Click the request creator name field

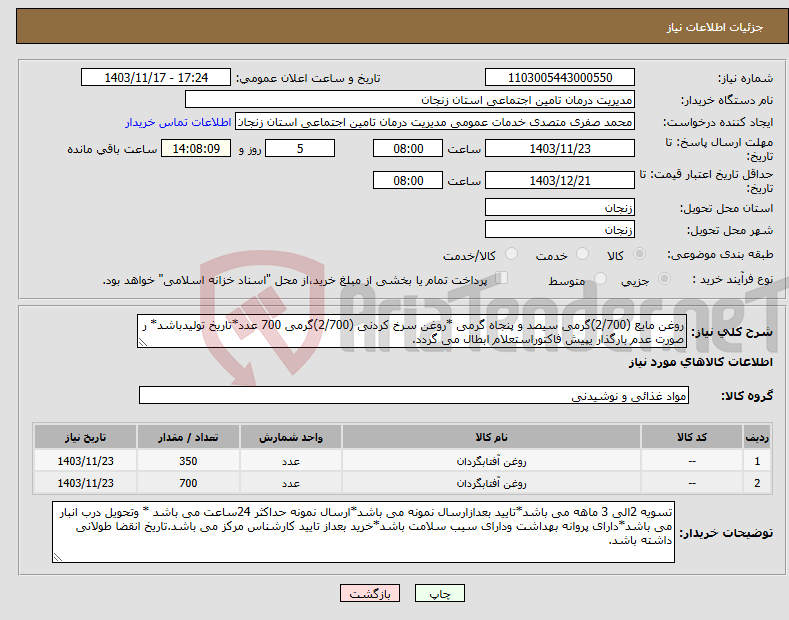pyautogui.click(x=435, y=122)
